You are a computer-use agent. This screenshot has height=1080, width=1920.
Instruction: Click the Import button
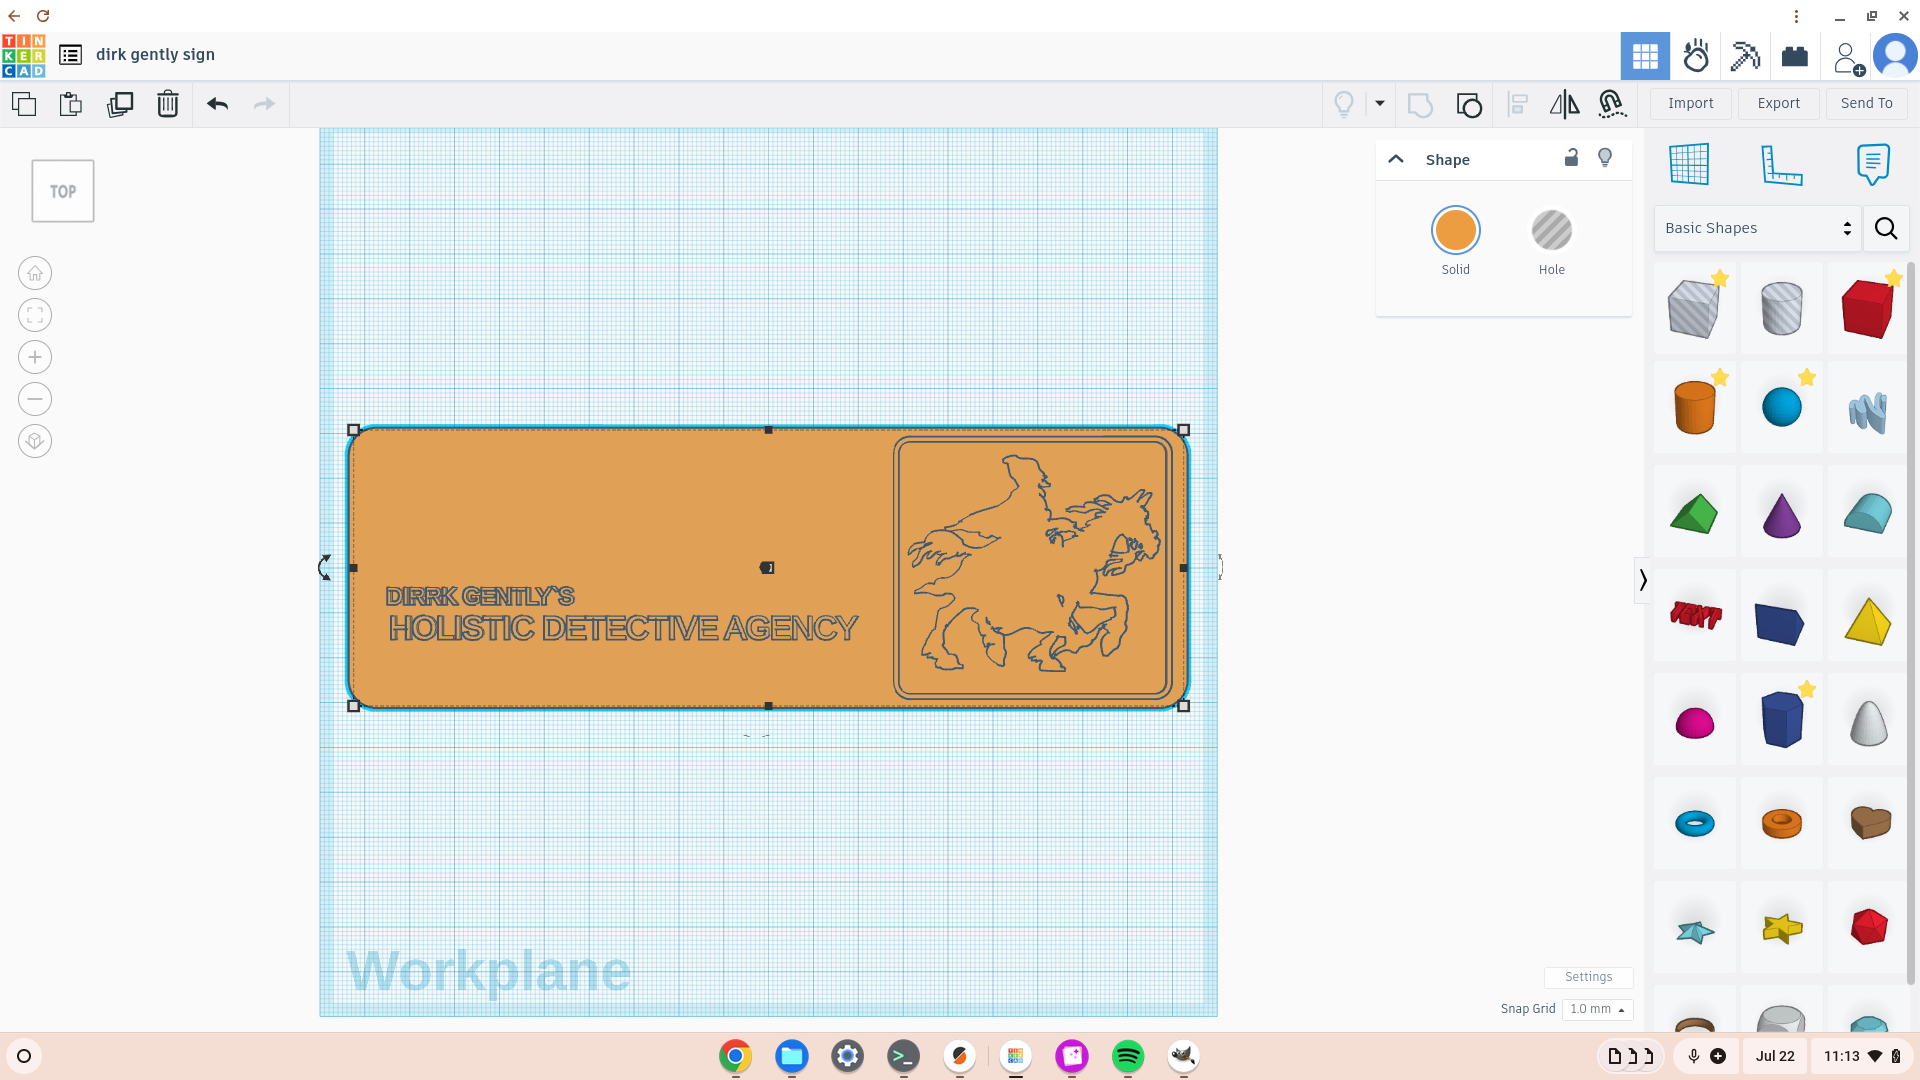[1690, 103]
